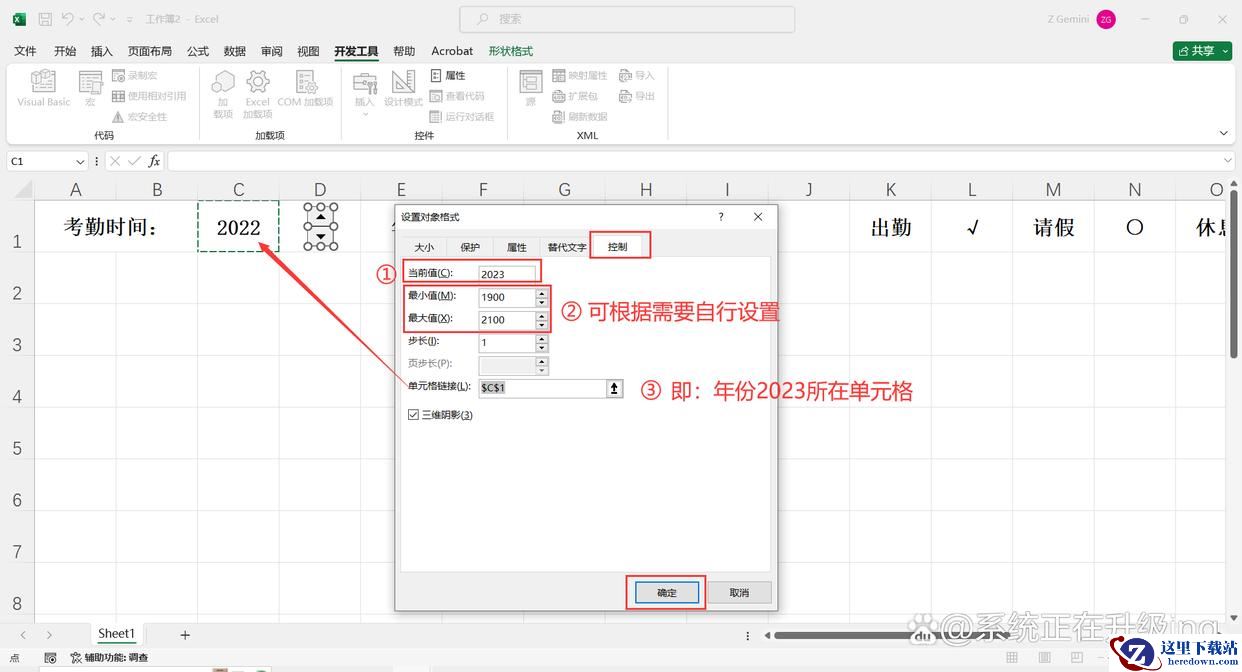
Task: Decrease the maximum value with down arrow
Action: click(542, 324)
